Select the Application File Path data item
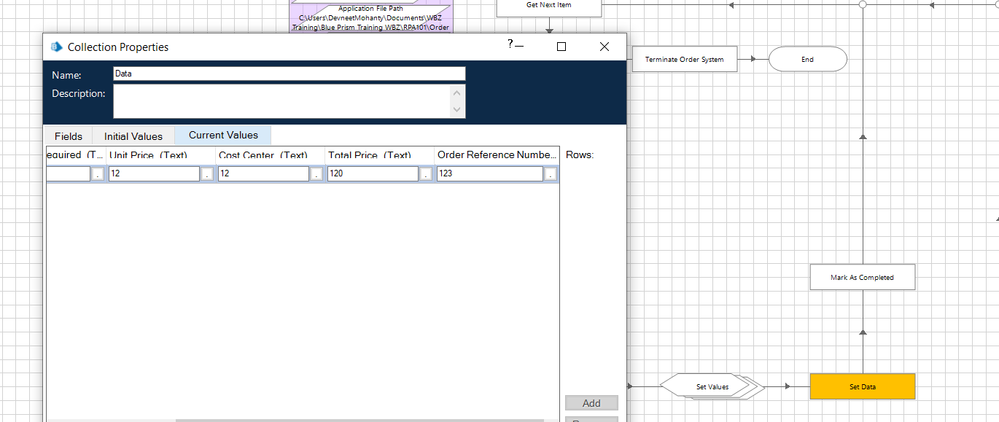This screenshot has height=422, width=999. [x=371, y=17]
